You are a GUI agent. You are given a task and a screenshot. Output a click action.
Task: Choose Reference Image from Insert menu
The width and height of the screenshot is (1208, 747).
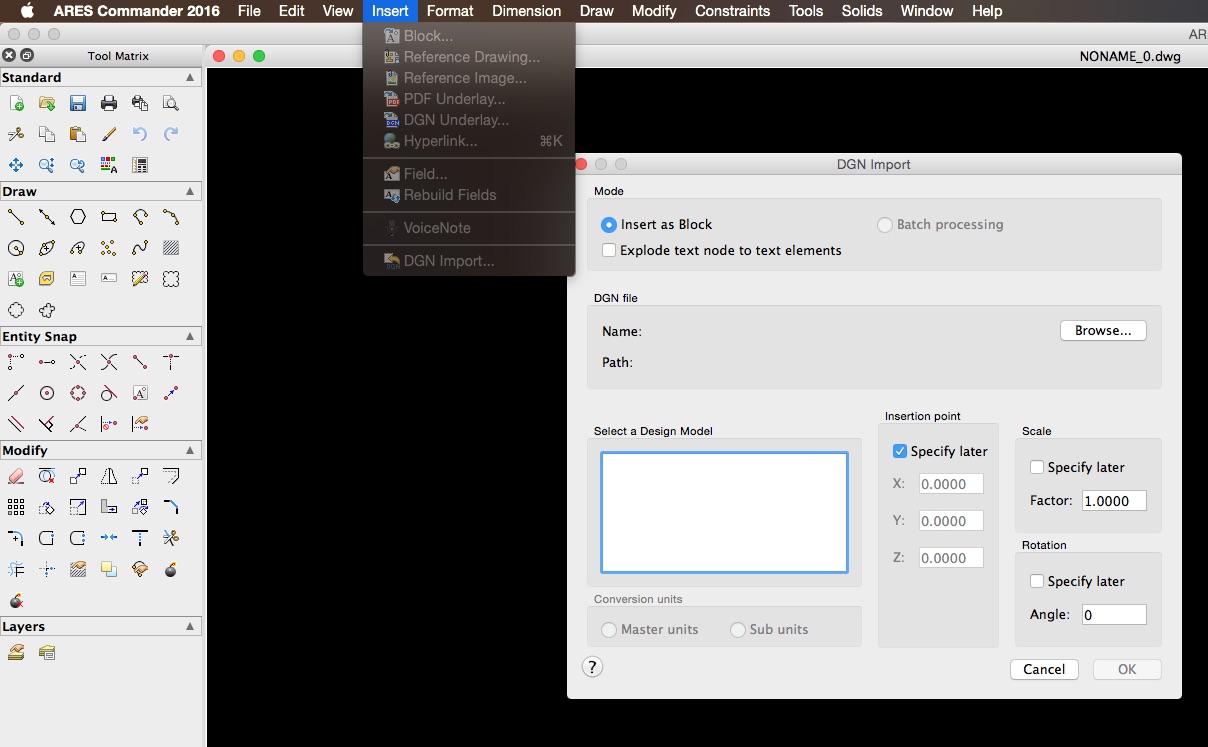coord(469,78)
